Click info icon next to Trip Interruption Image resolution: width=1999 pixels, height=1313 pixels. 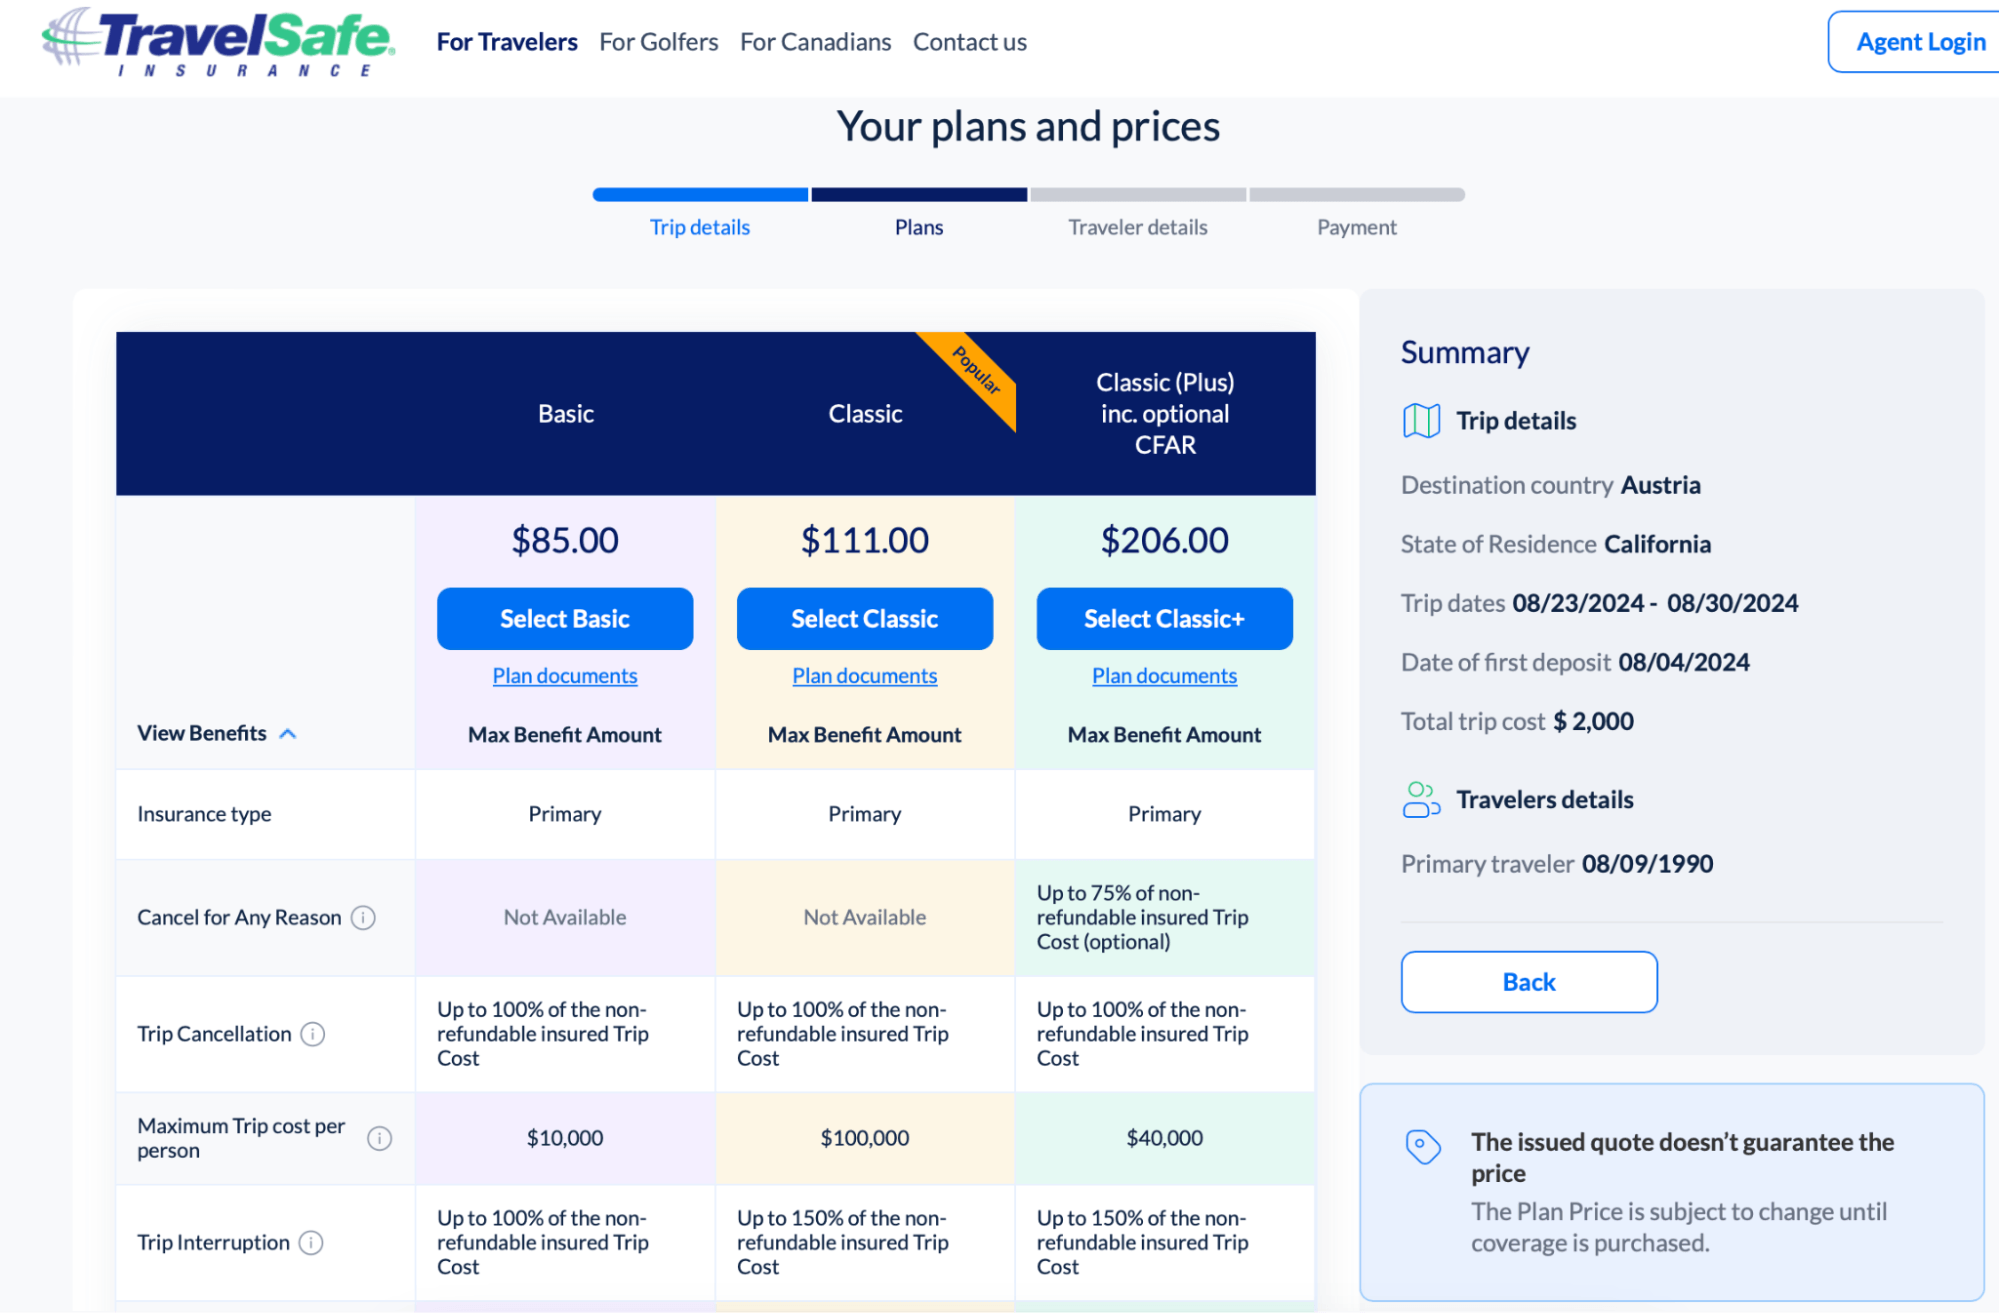(x=311, y=1242)
